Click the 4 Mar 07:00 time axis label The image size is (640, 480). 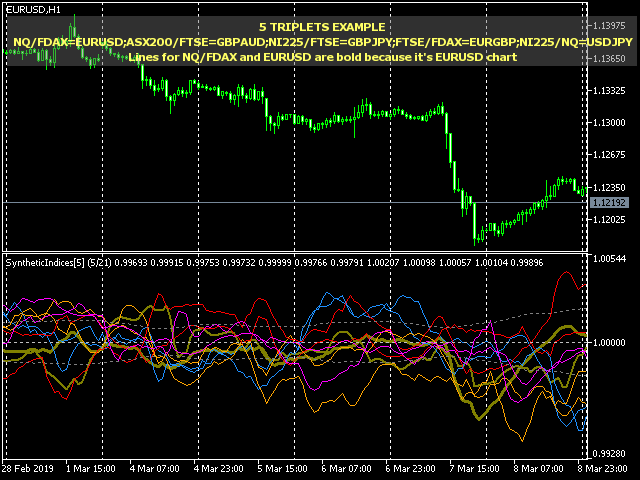(155, 469)
